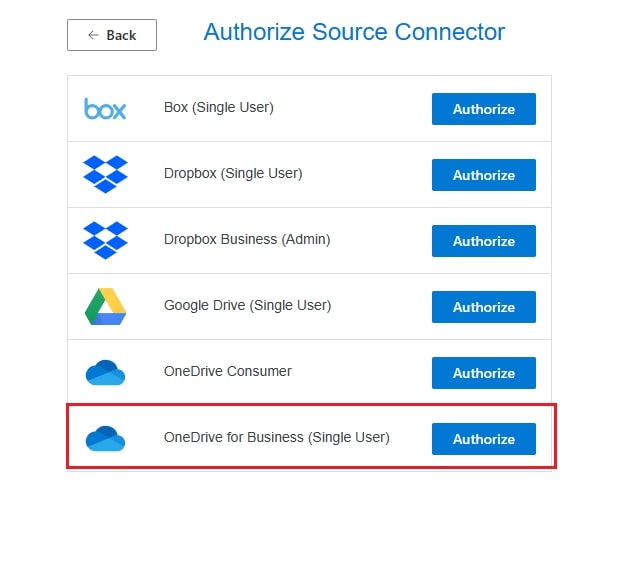Authorize the OneDrive Consumer connector
This screenshot has height=585, width=624.
tap(484, 373)
